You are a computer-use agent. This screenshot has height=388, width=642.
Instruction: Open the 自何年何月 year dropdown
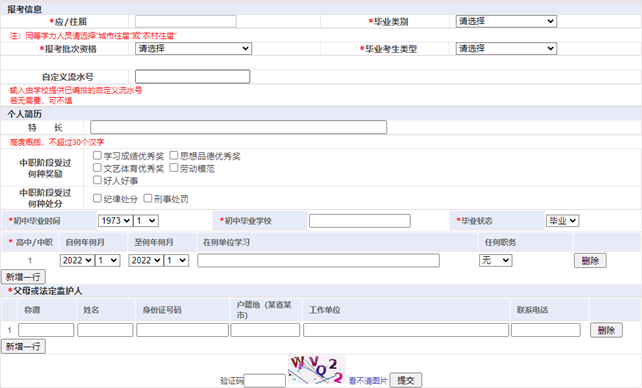point(77,261)
